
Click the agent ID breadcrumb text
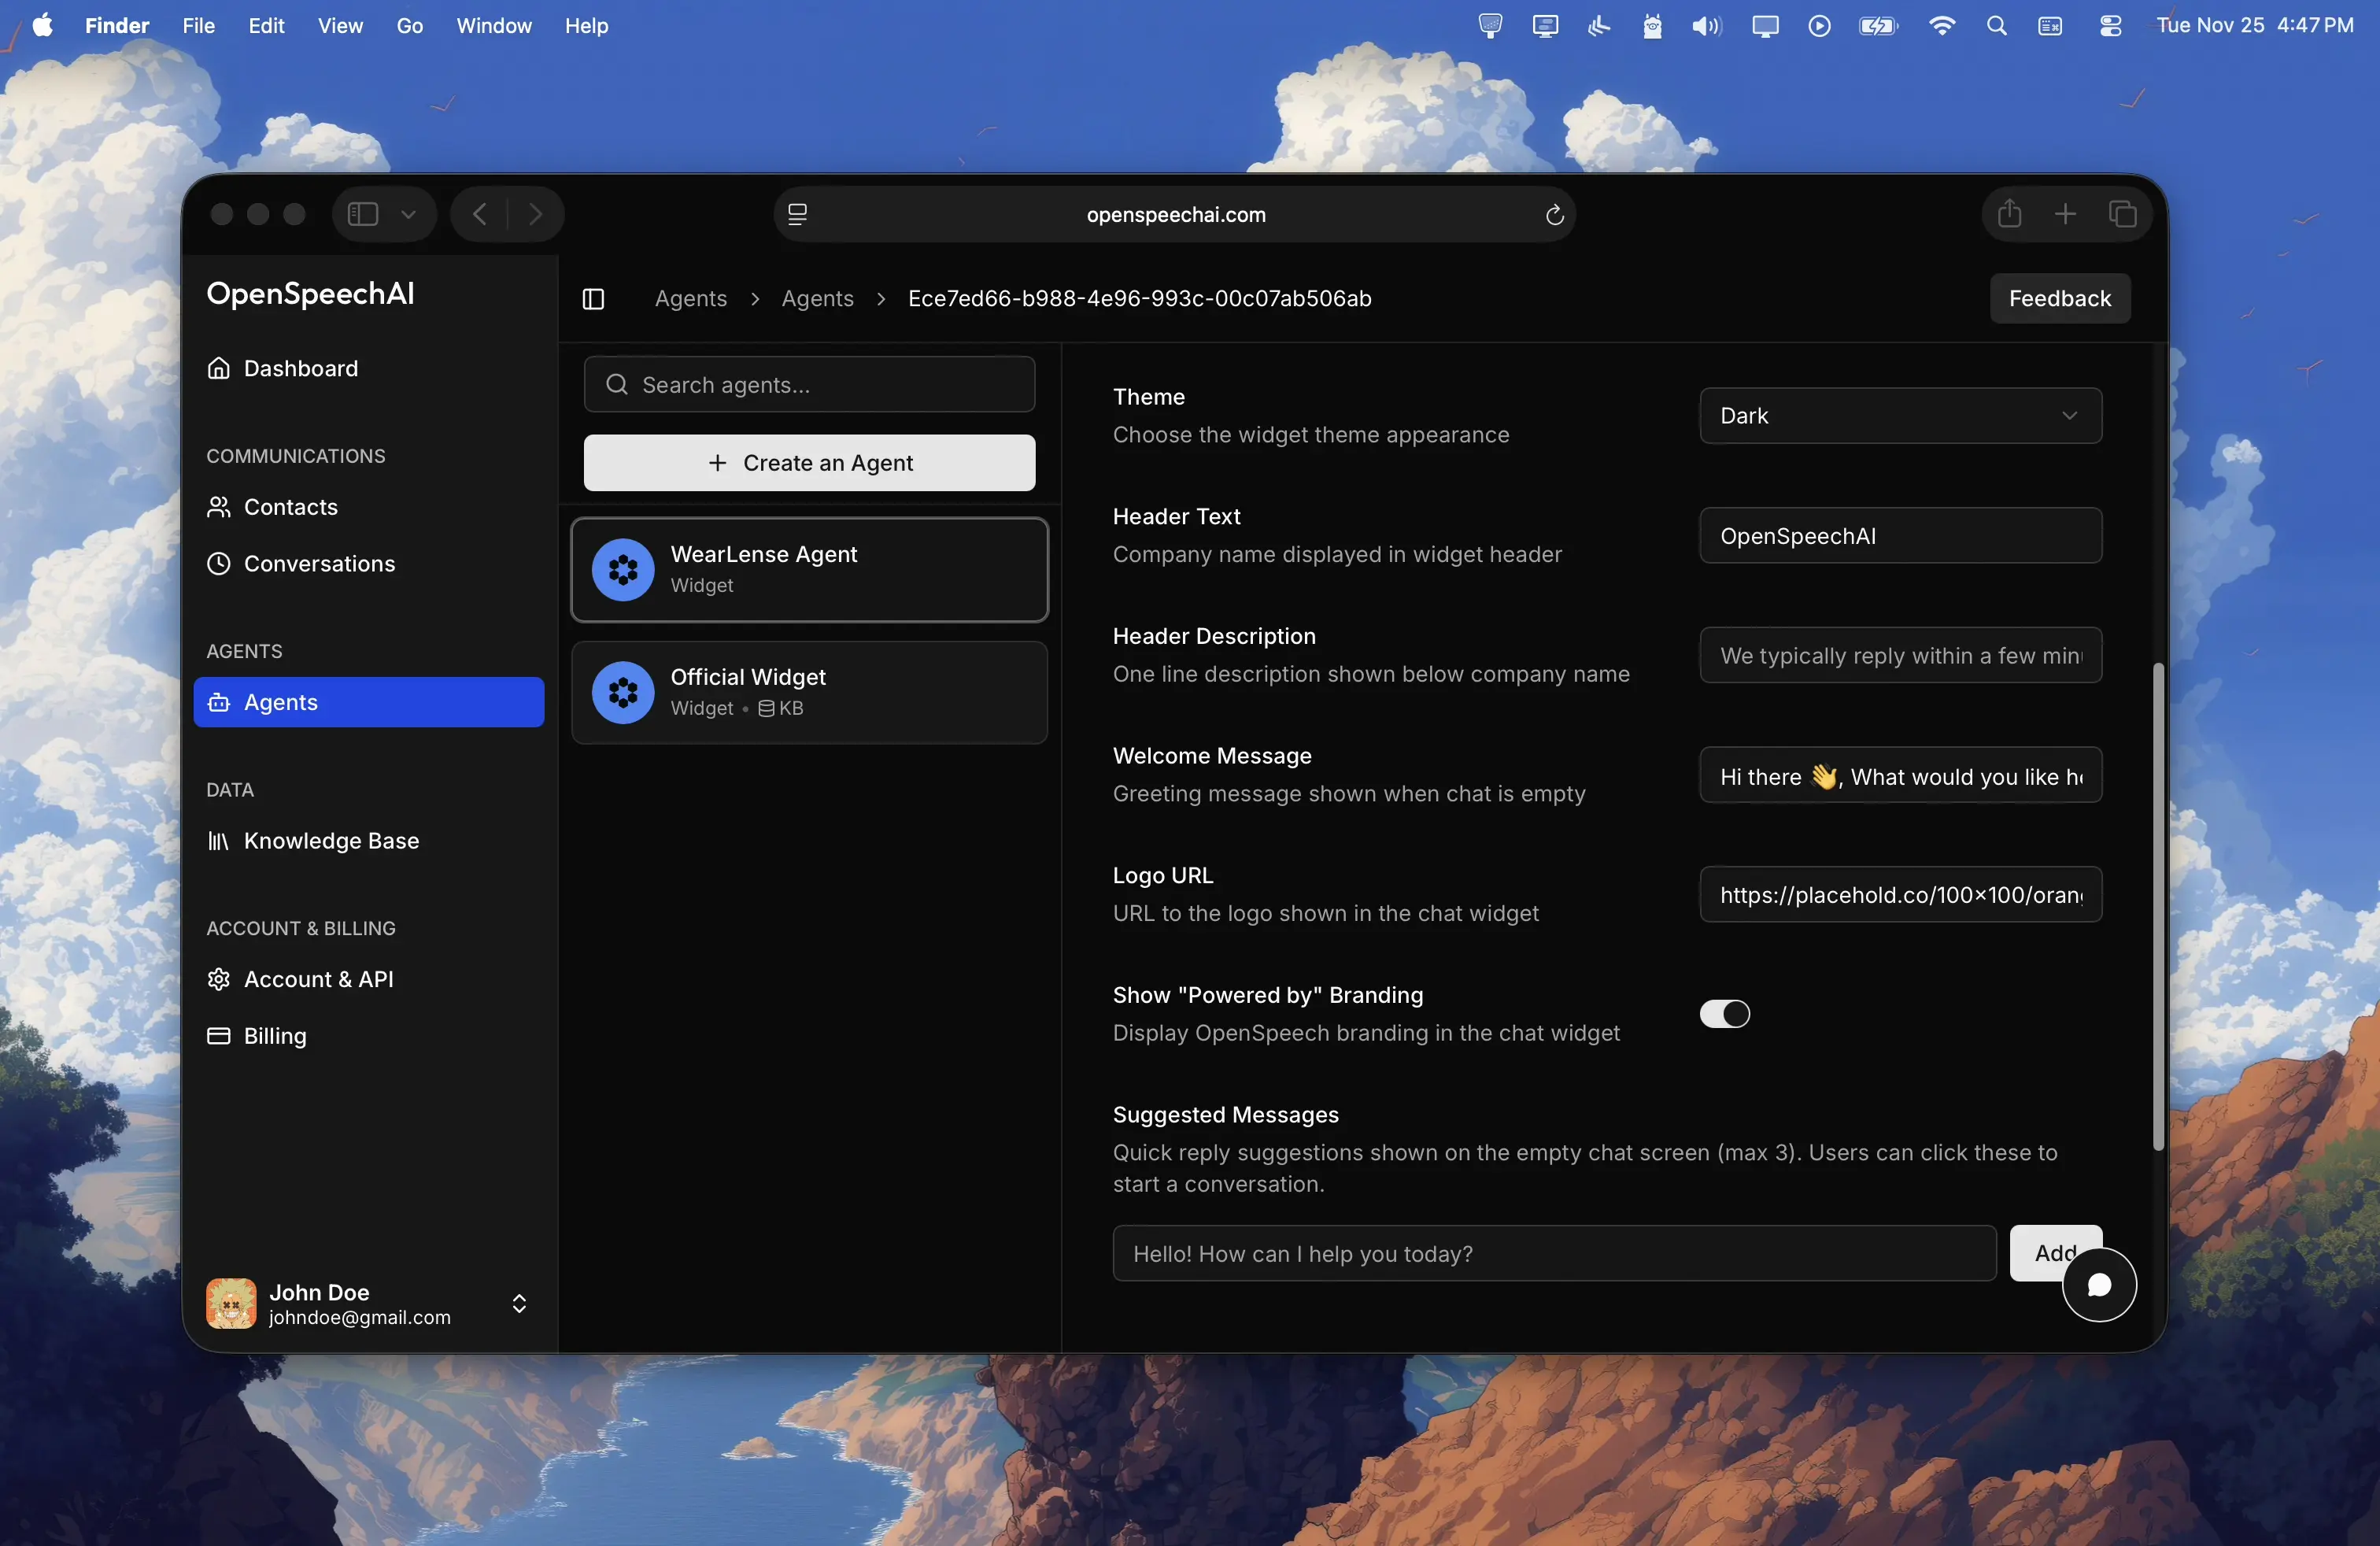(x=1139, y=298)
